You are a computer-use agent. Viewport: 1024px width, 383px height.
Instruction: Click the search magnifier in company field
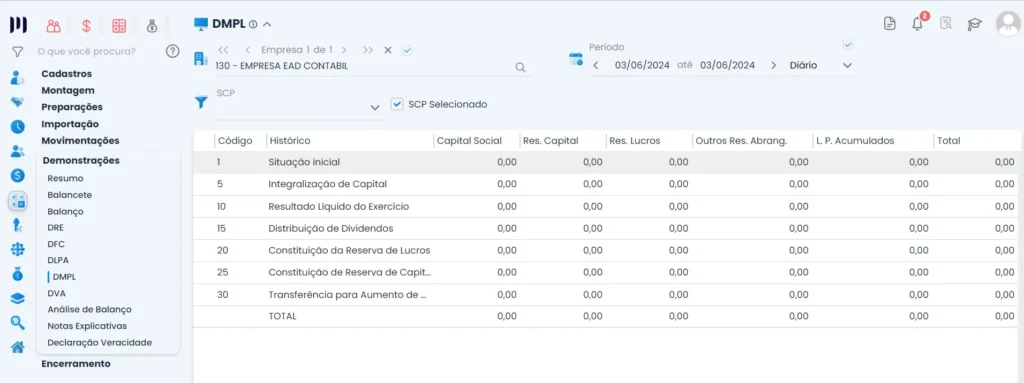point(520,67)
